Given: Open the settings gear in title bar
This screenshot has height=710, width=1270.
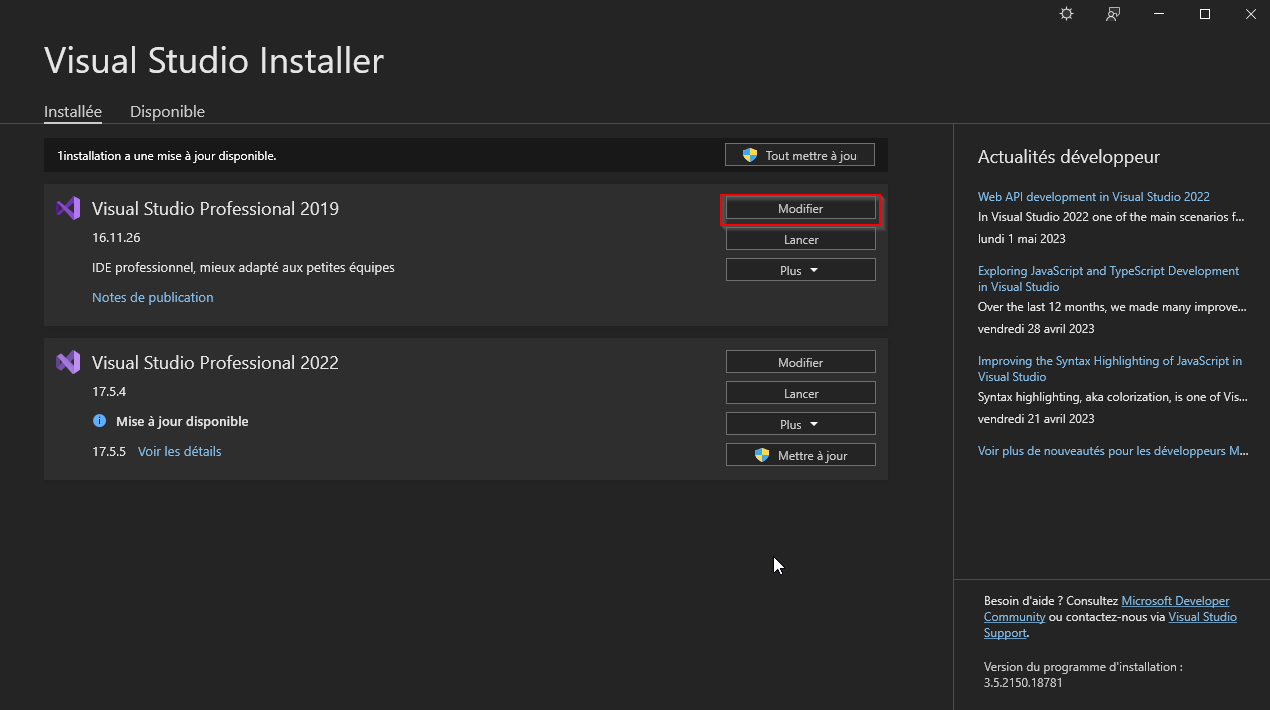Looking at the screenshot, I should 1066,14.
